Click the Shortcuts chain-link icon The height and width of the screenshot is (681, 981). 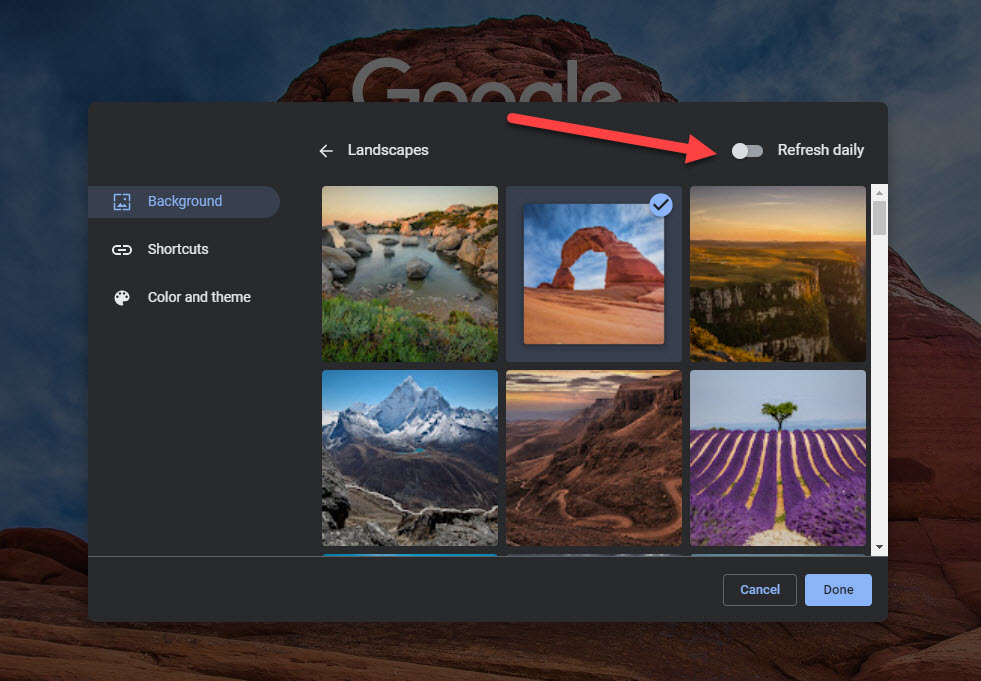click(121, 249)
